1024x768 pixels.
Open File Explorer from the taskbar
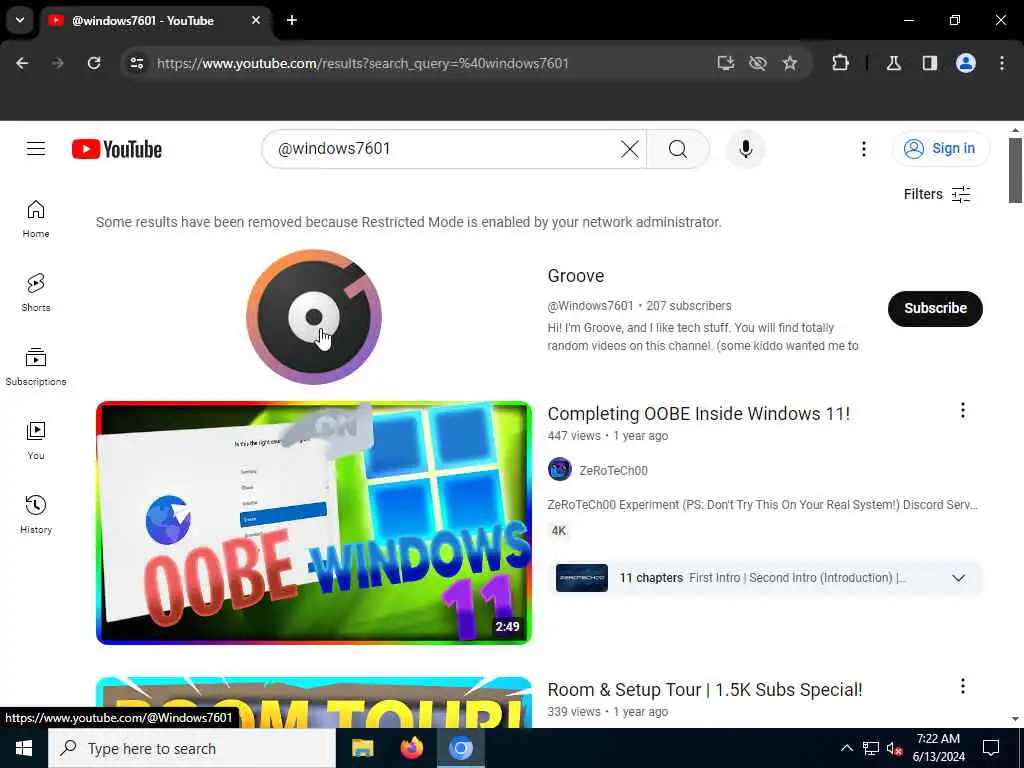pos(362,748)
